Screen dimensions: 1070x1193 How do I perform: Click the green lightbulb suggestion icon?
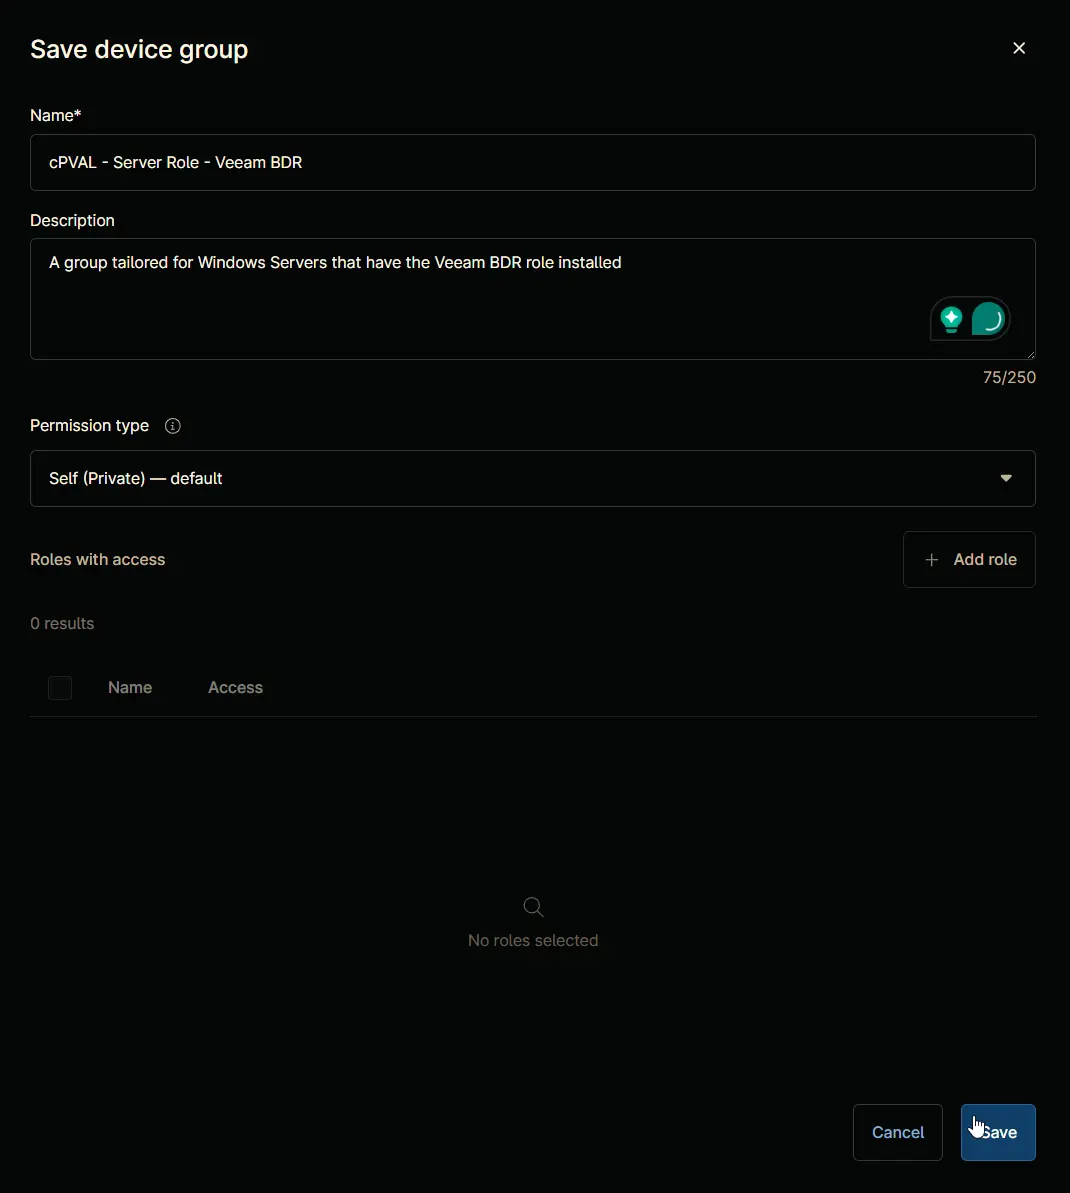(951, 319)
